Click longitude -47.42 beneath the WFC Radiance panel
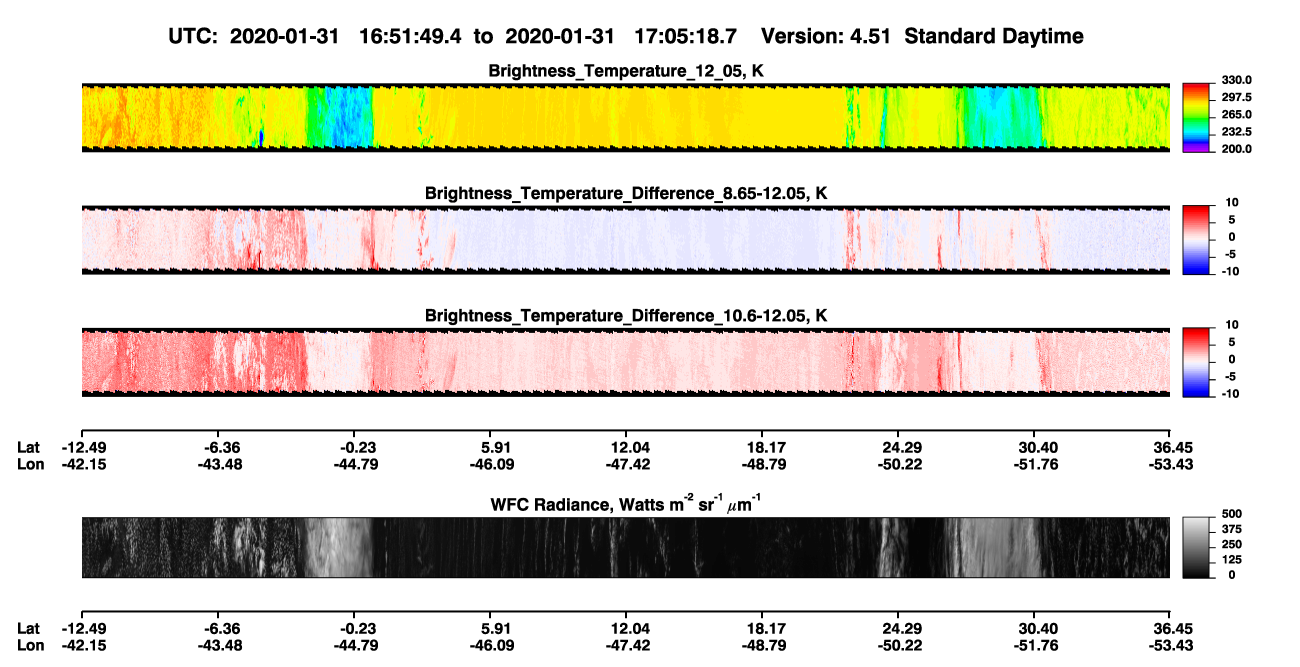1300x667 pixels. point(628,645)
